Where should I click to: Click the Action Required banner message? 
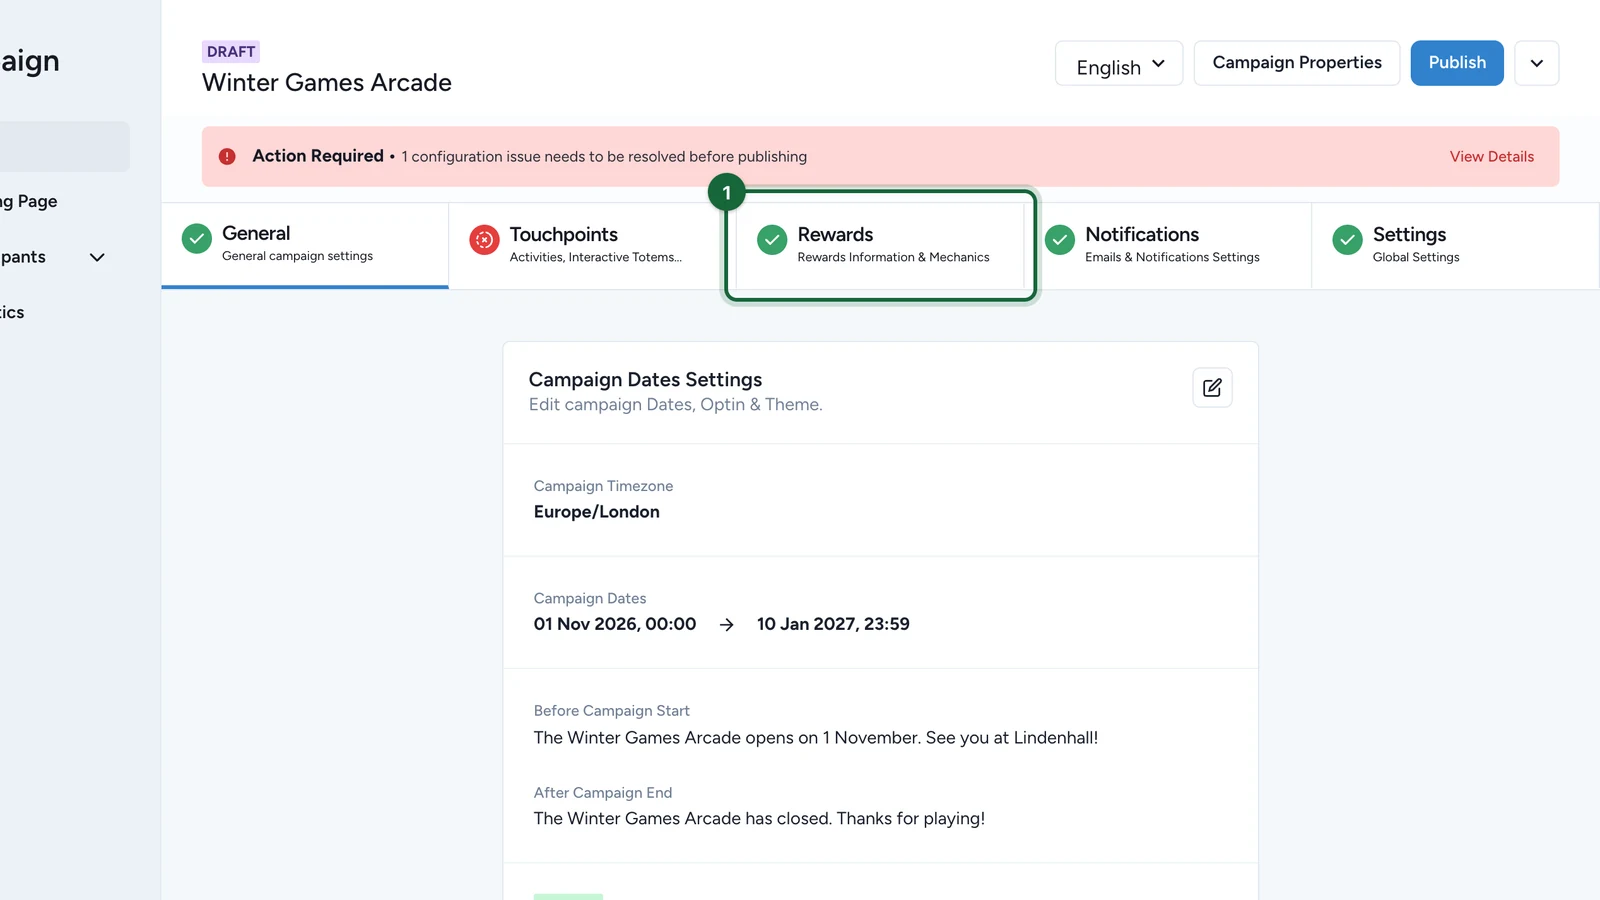click(604, 157)
